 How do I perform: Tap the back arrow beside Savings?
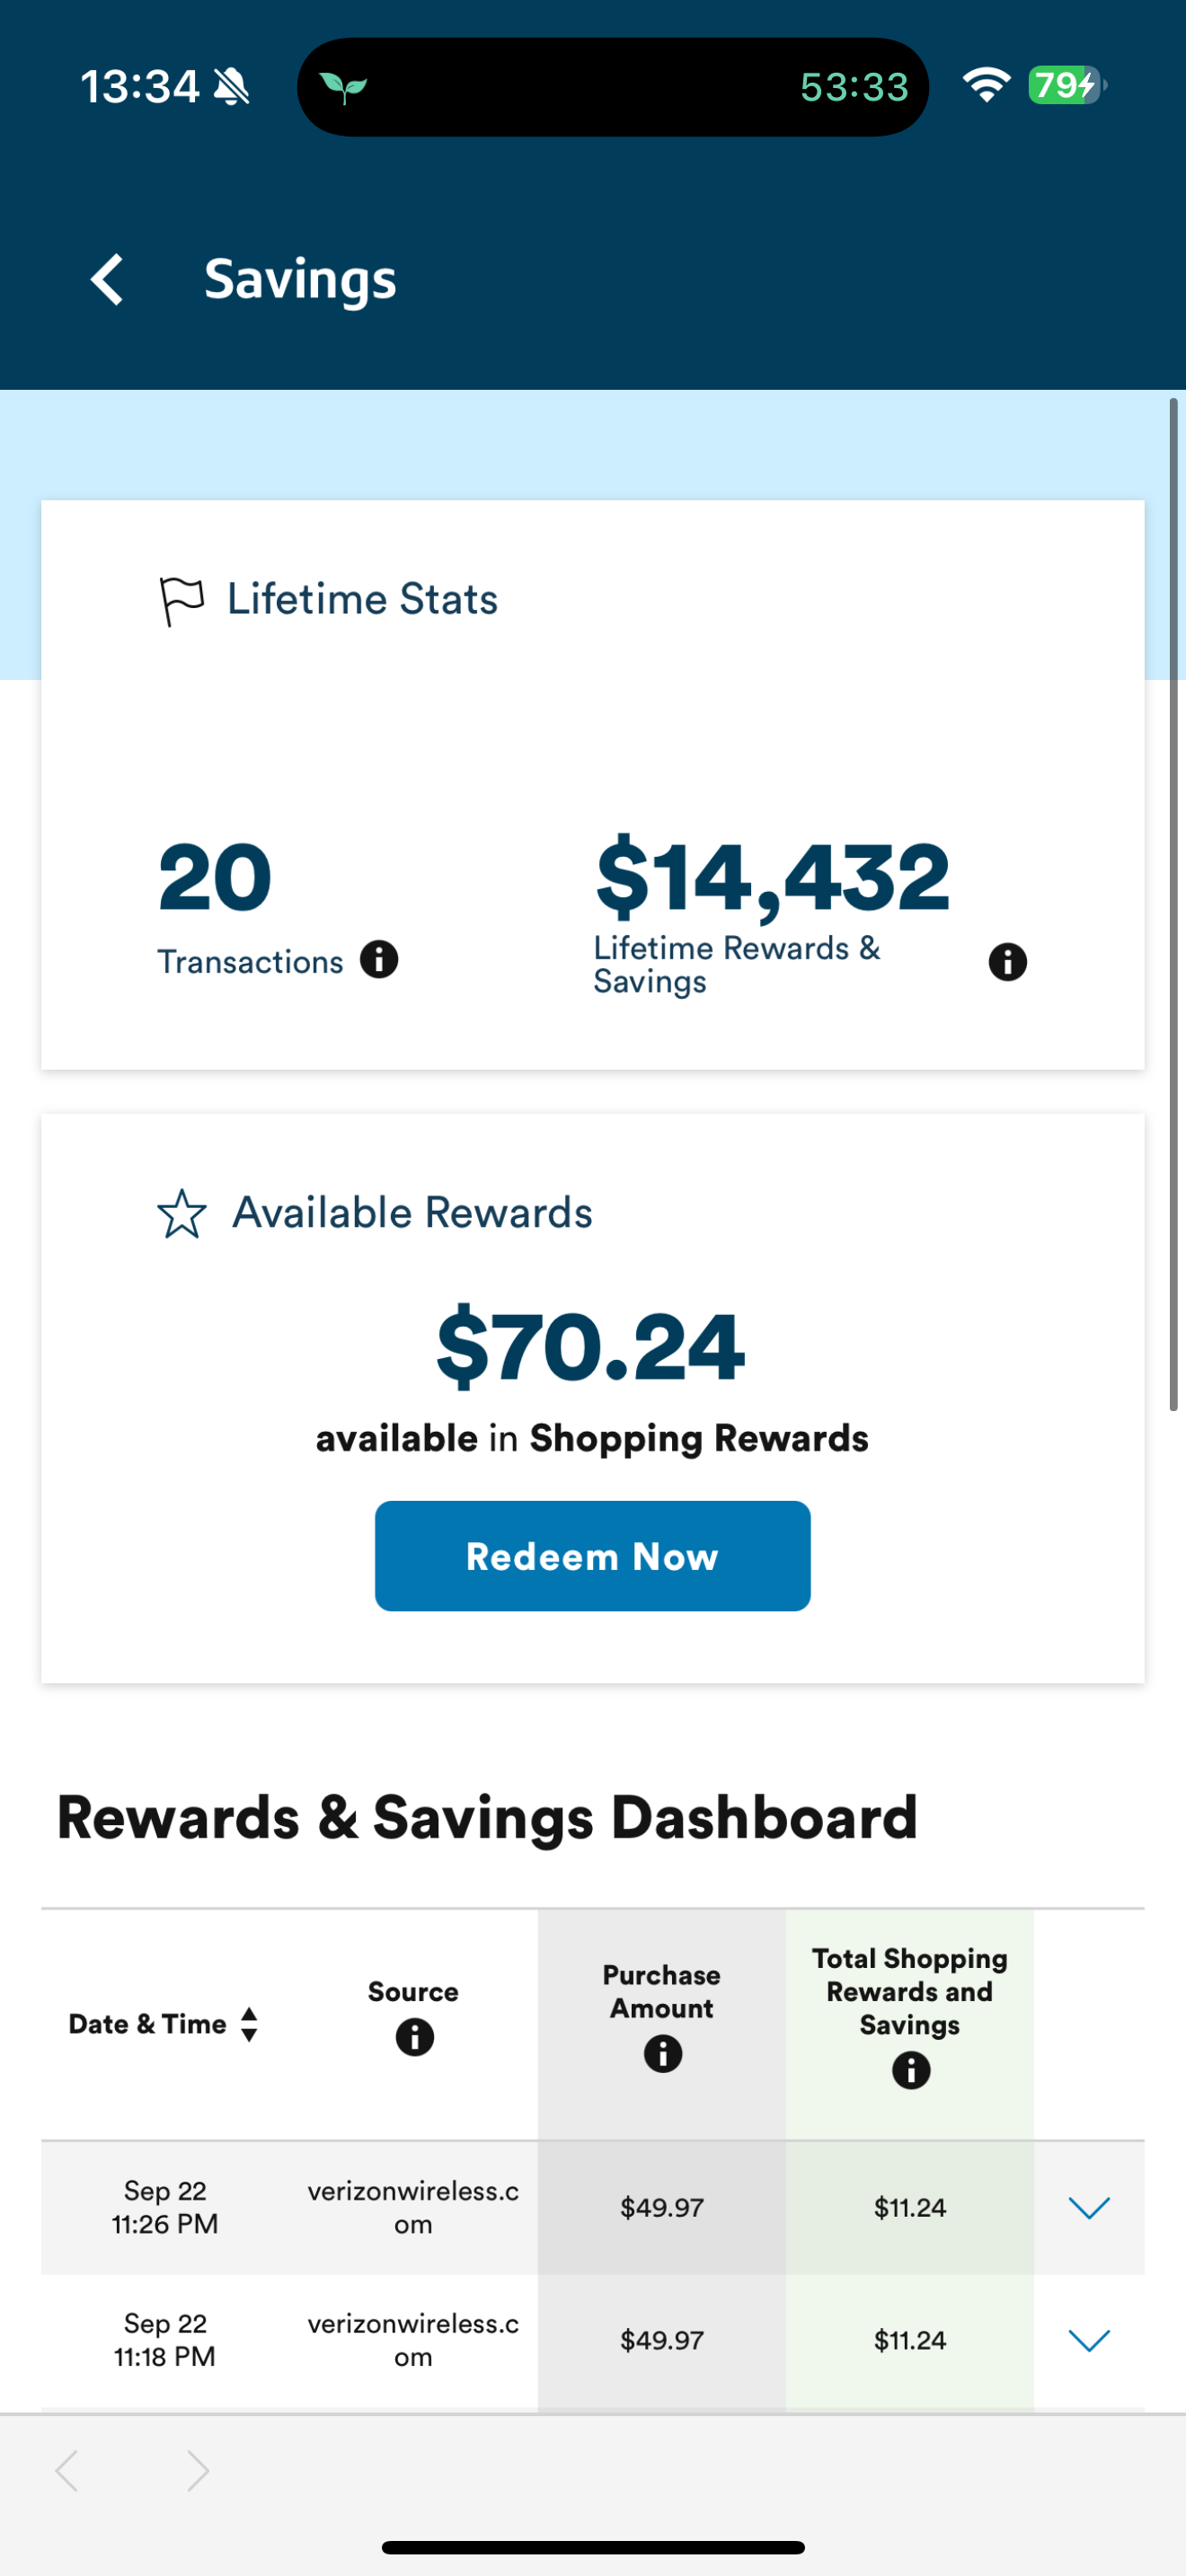(107, 279)
